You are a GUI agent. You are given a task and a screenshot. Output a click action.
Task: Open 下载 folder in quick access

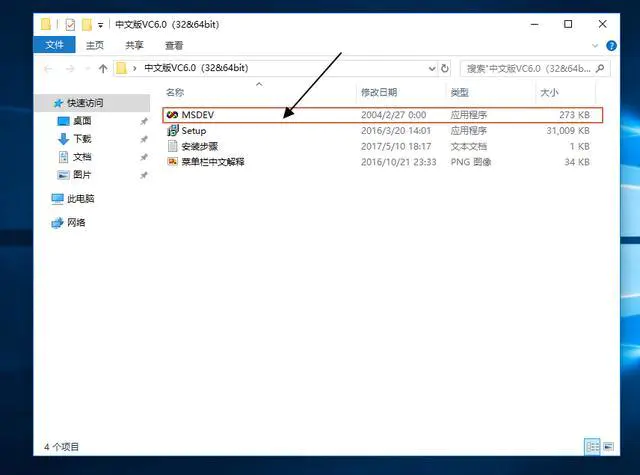tap(82, 139)
